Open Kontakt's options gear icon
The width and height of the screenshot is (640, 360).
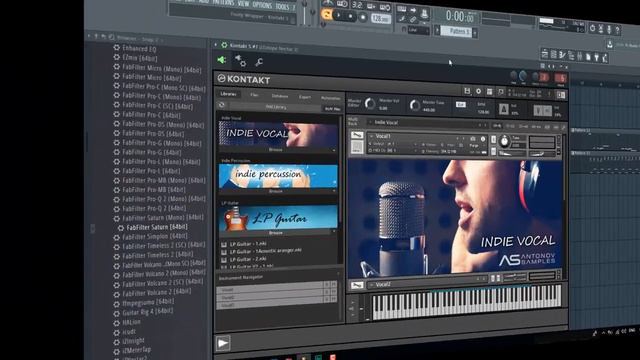point(478,91)
